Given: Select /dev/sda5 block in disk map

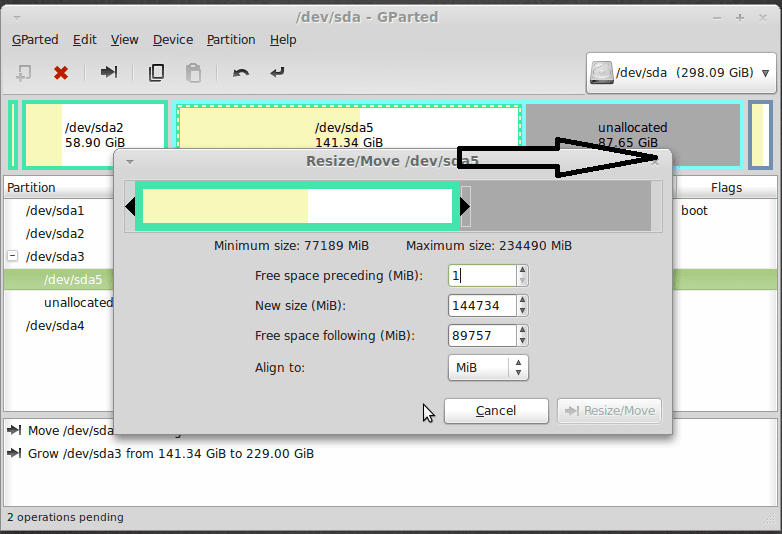Looking at the screenshot, I should coord(348,127).
